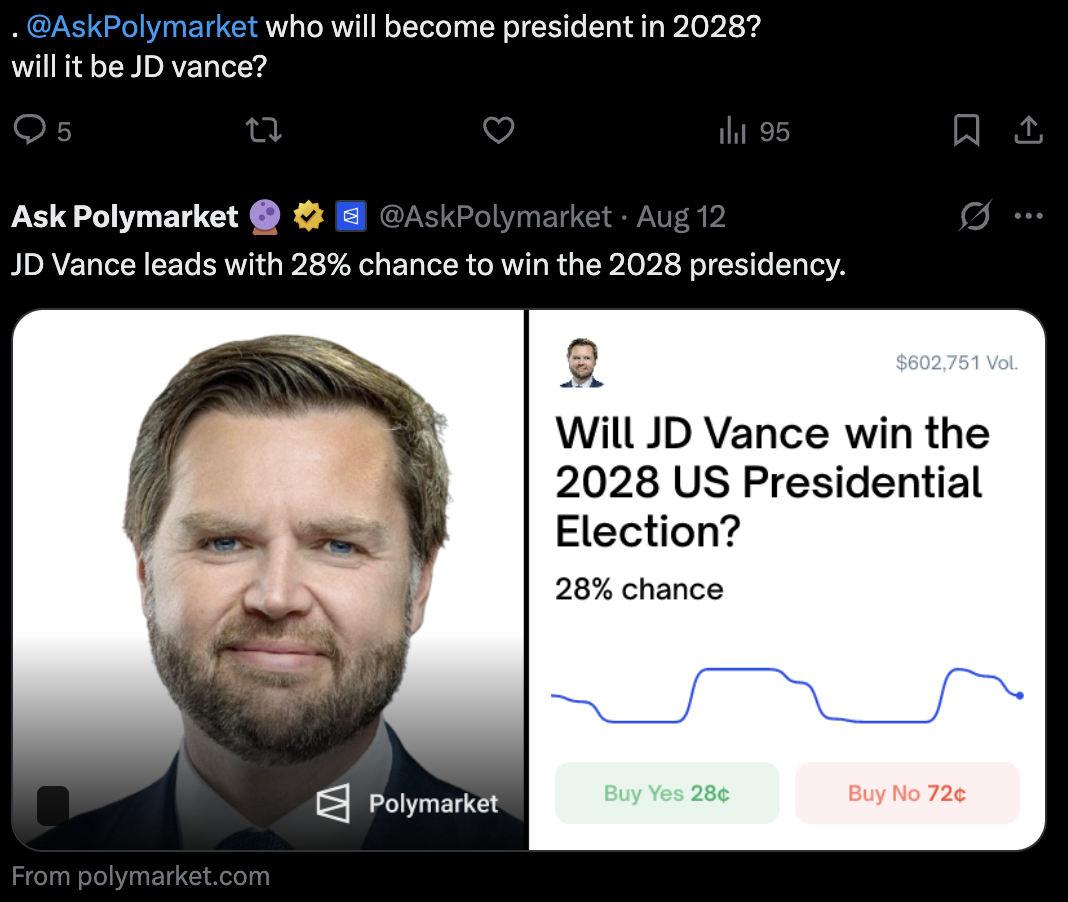The height and width of the screenshot is (902, 1068).
Task: Open the share icon on the first tweet
Action: click(1028, 129)
